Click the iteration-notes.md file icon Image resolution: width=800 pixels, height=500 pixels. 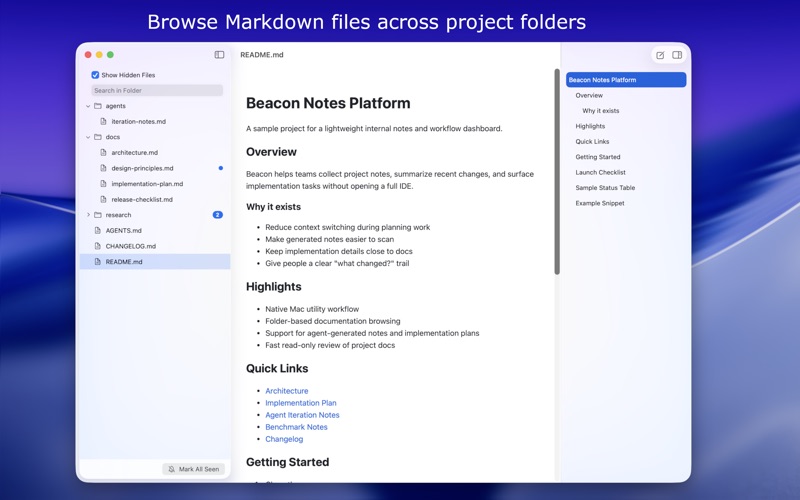(x=104, y=121)
